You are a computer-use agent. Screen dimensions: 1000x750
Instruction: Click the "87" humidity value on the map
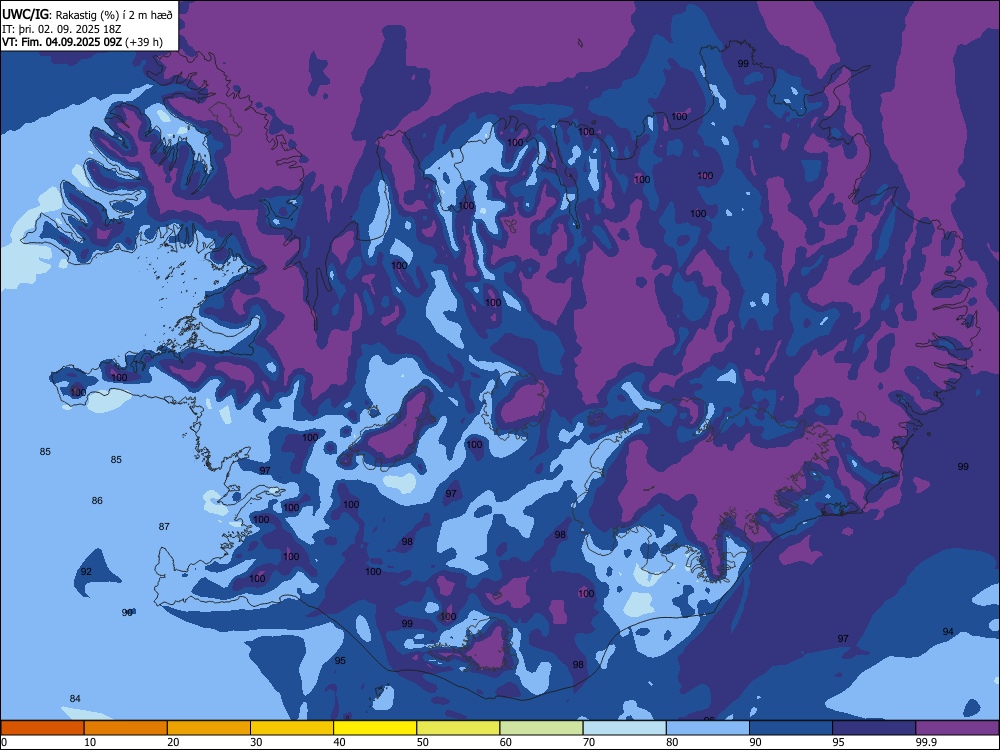[x=164, y=527]
